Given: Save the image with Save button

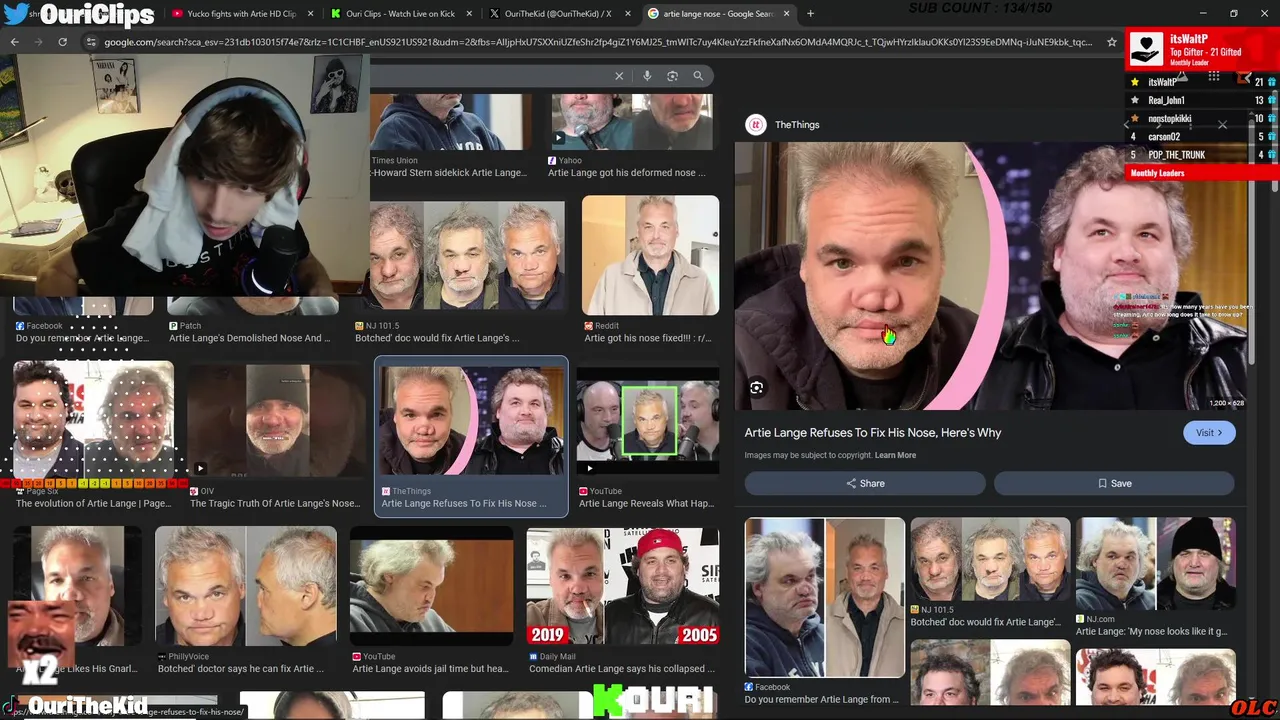Looking at the screenshot, I should [x=1114, y=483].
